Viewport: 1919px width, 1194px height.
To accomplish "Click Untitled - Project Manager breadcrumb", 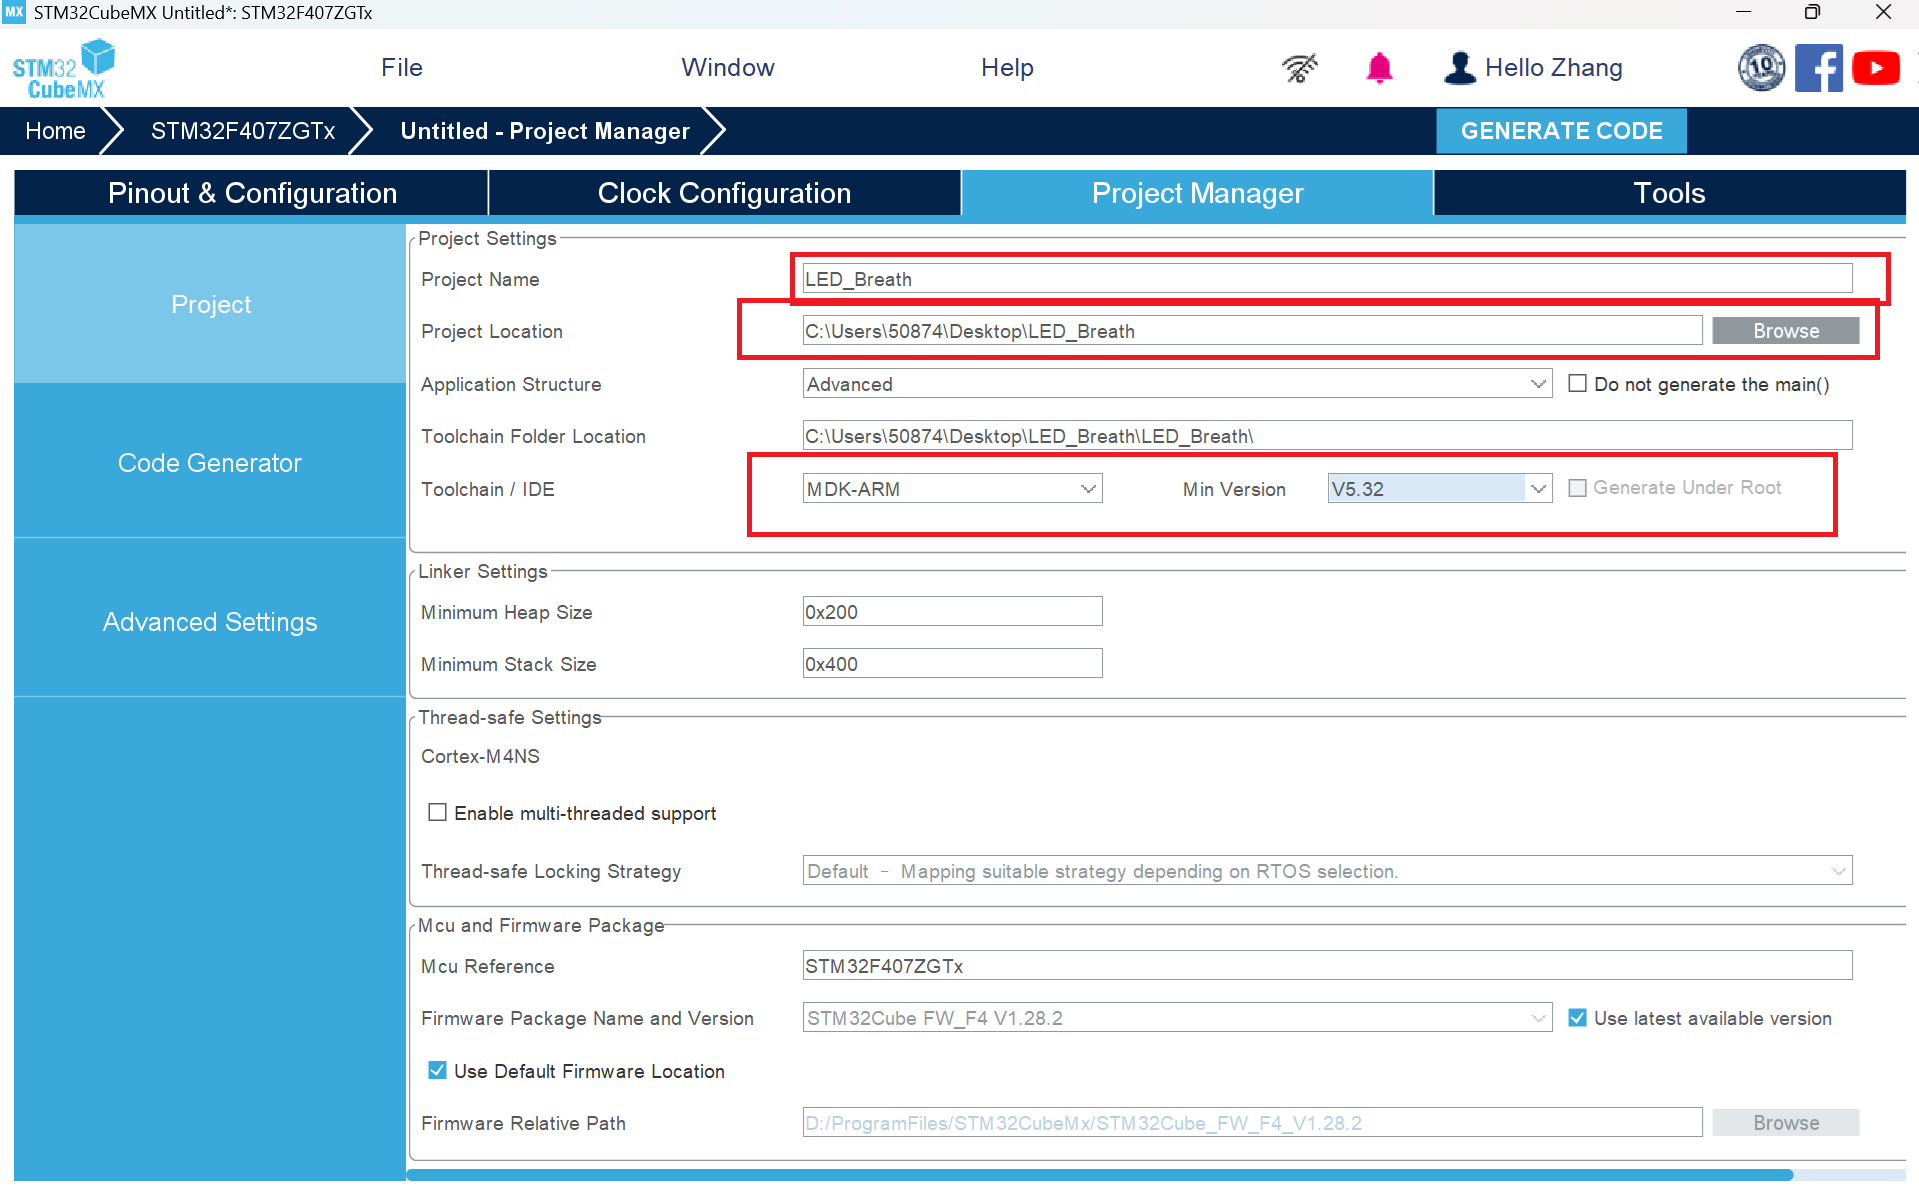I will pos(545,131).
